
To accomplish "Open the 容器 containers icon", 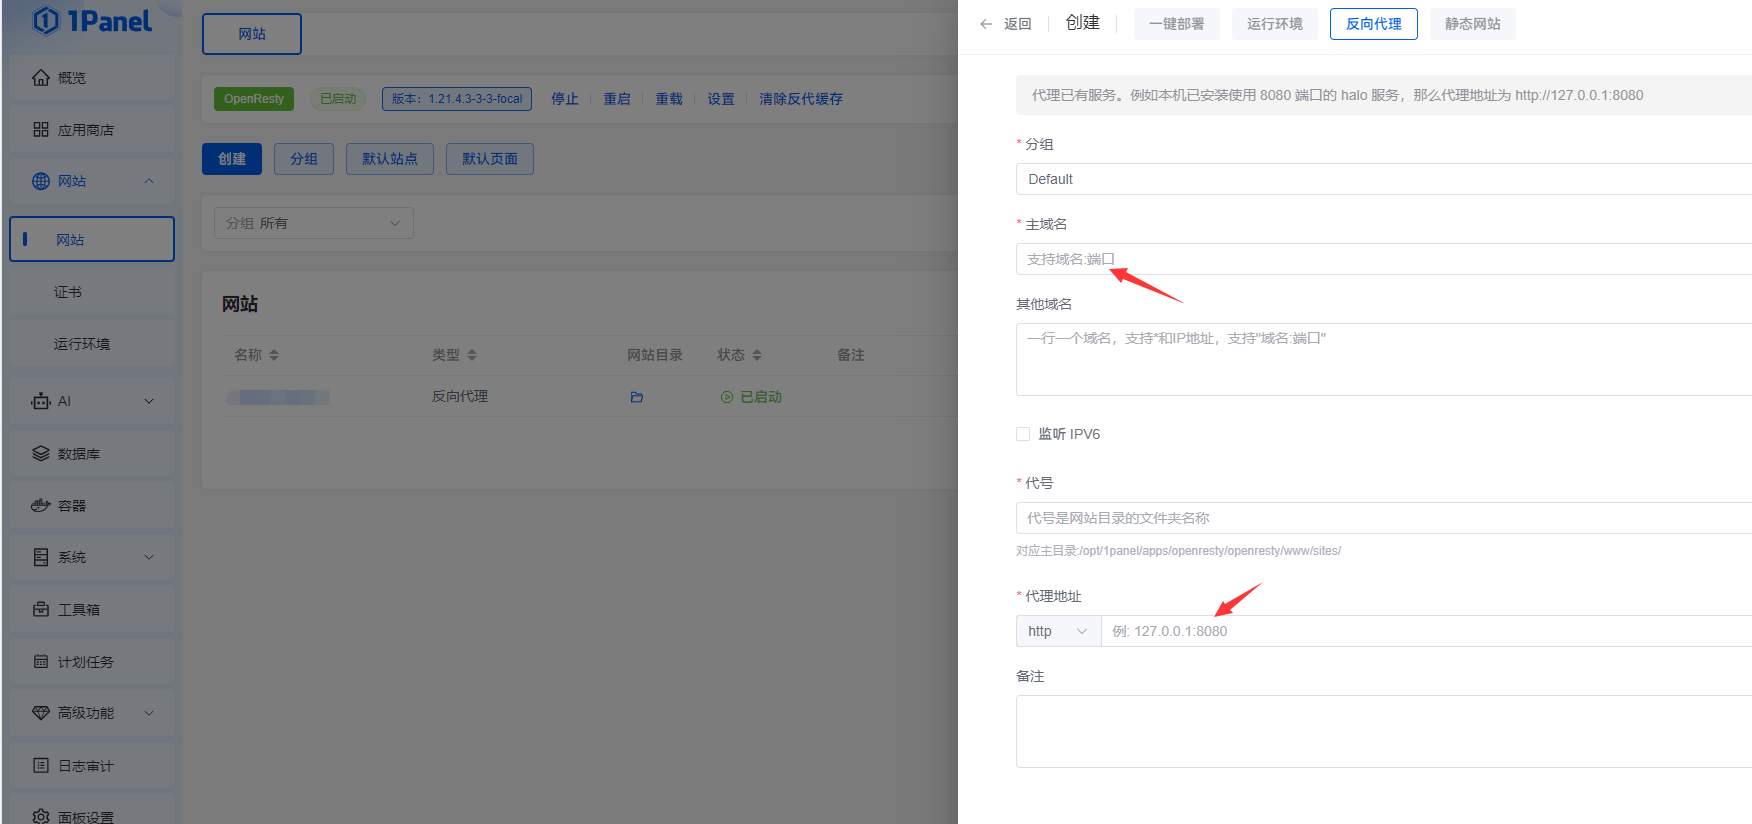I will click(41, 506).
